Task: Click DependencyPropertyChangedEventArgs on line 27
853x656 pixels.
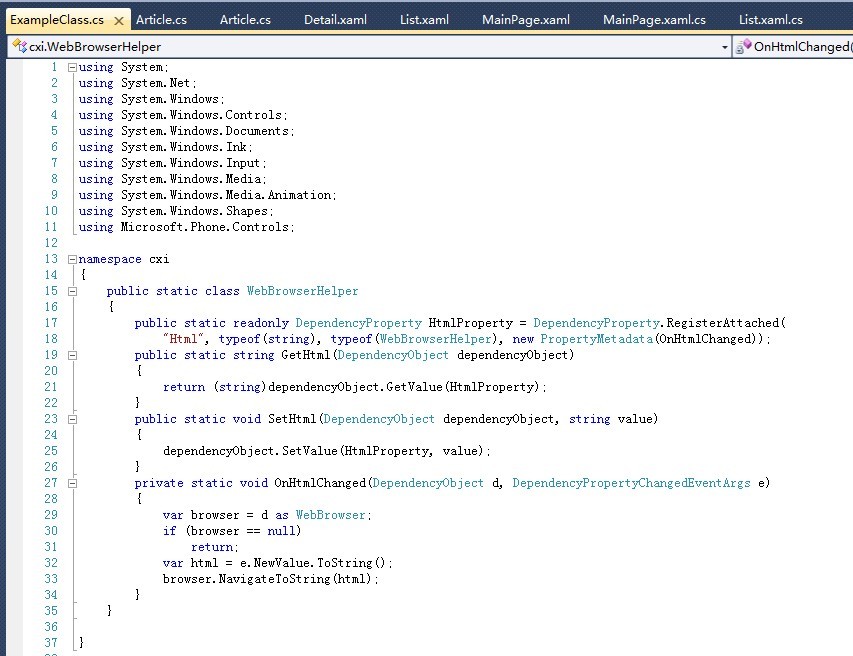Action: (631, 483)
